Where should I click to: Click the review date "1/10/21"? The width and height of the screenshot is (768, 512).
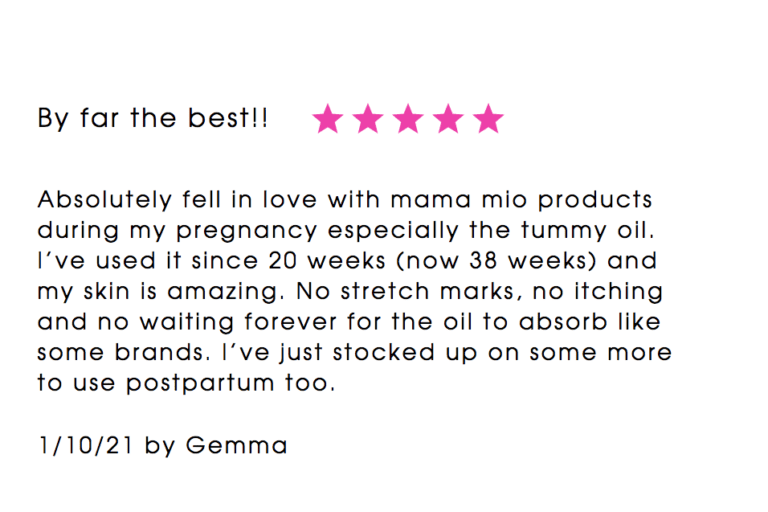[x=87, y=446]
